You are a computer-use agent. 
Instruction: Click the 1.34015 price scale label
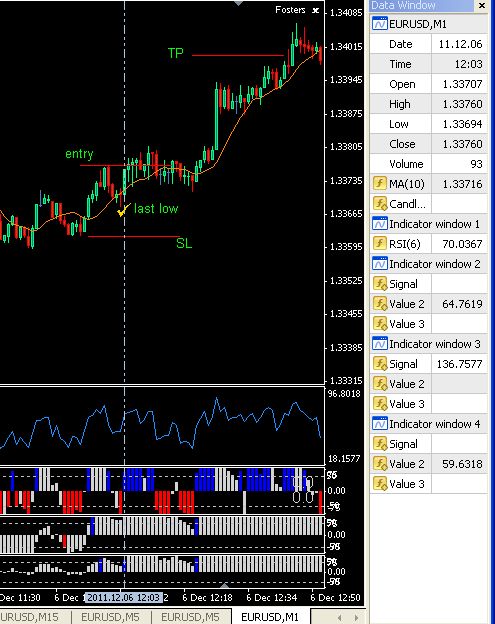point(346,47)
